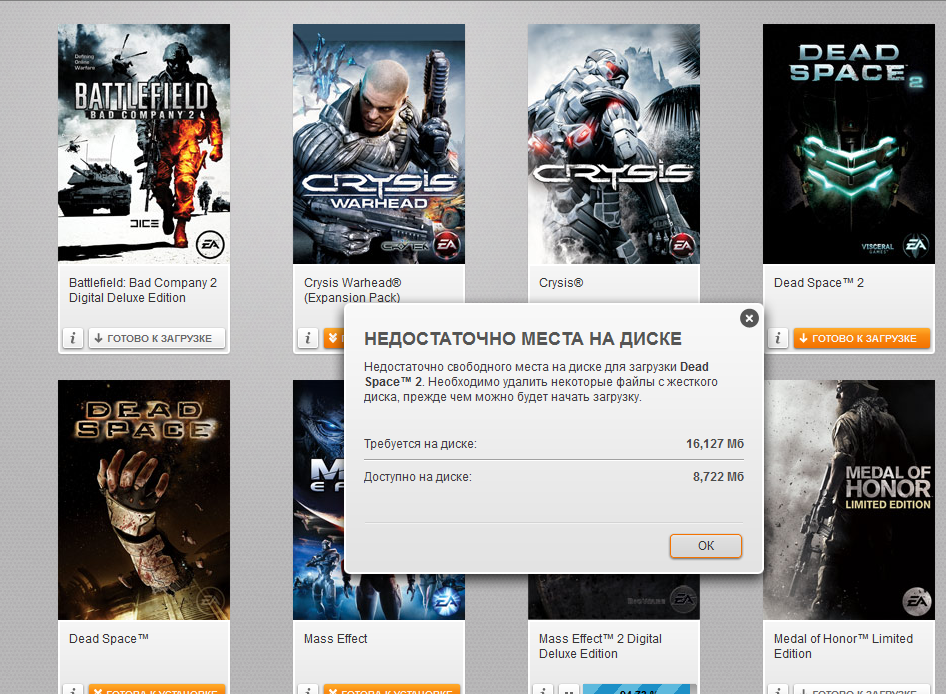Click the dialog's disk space explanation paragraph
The height and width of the screenshot is (694, 946).
pyautogui.click(x=541, y=382)
